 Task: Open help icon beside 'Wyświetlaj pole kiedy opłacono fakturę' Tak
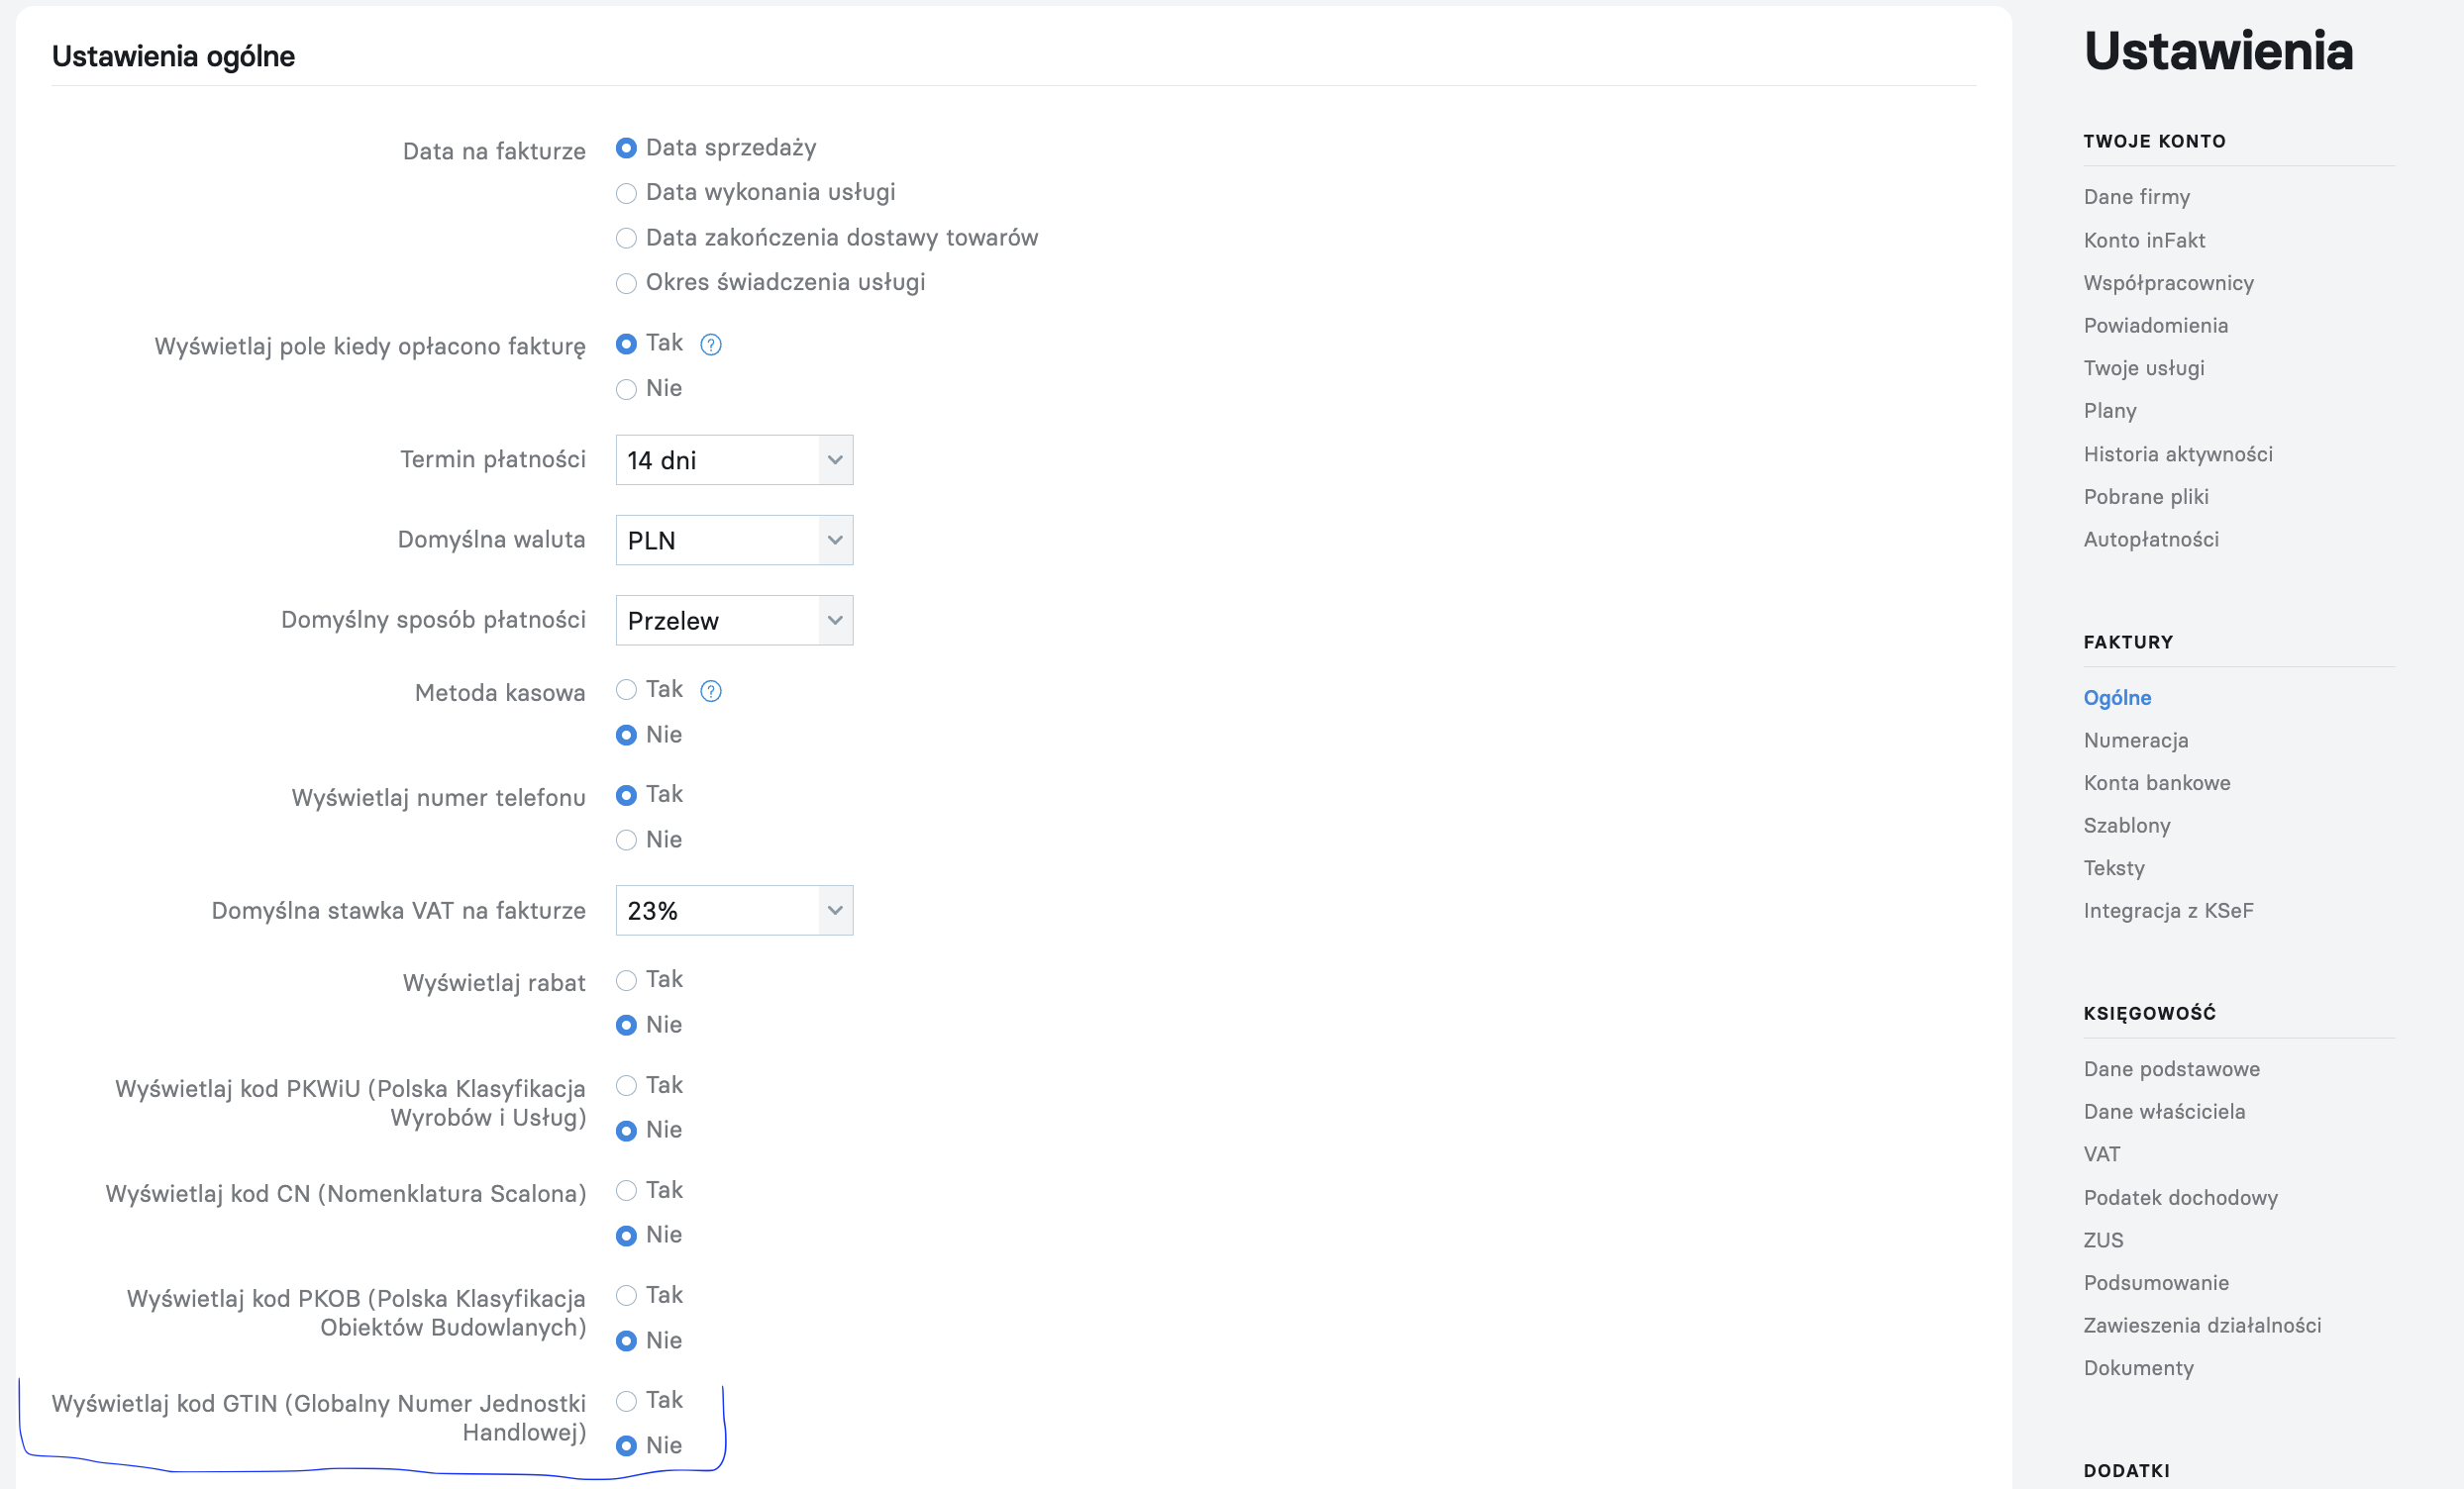[x=710, y=345]
